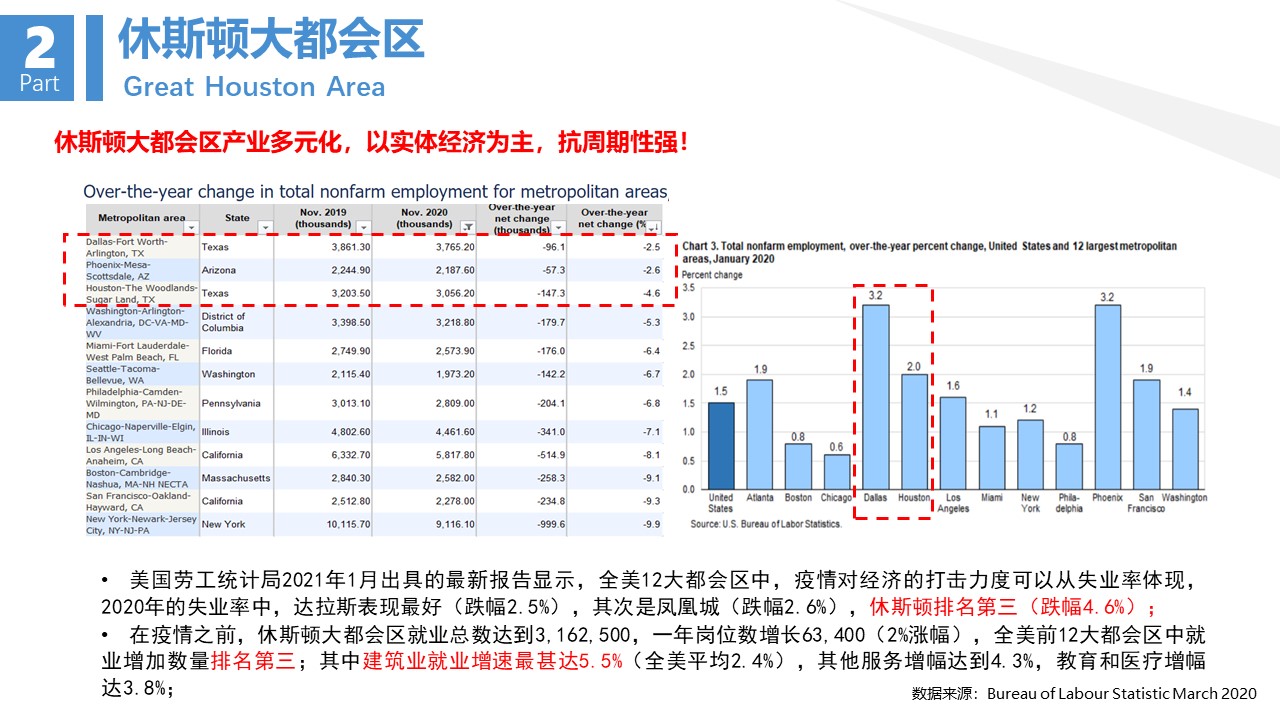1280x720 pixels.
Task: Click the Nov. 2020 active filter icon
Action: coord(467,228)
